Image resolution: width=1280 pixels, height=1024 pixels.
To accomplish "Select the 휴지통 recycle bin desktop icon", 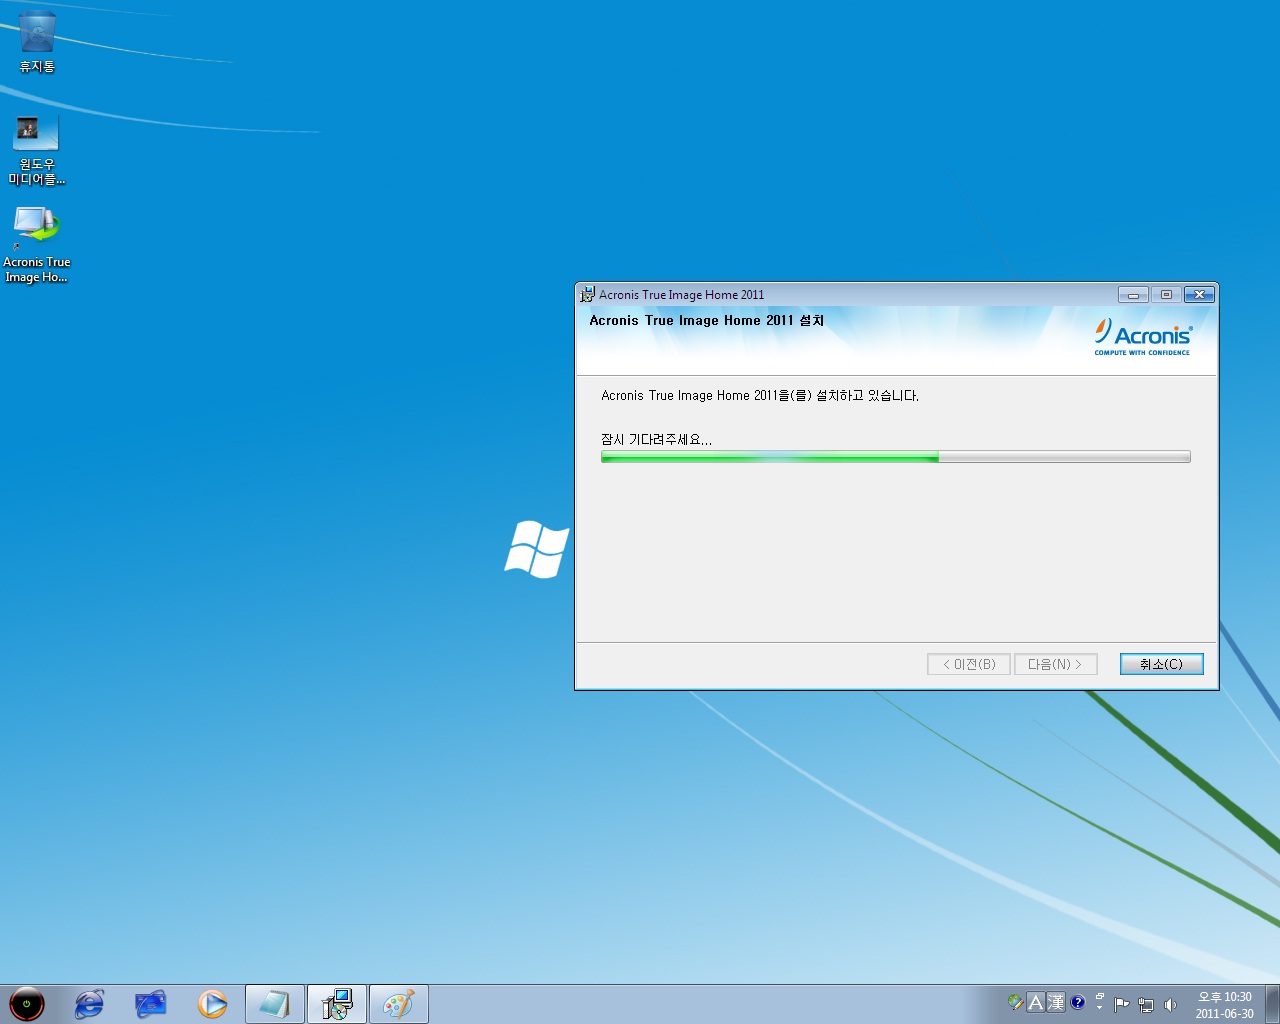I will (37, 42).
